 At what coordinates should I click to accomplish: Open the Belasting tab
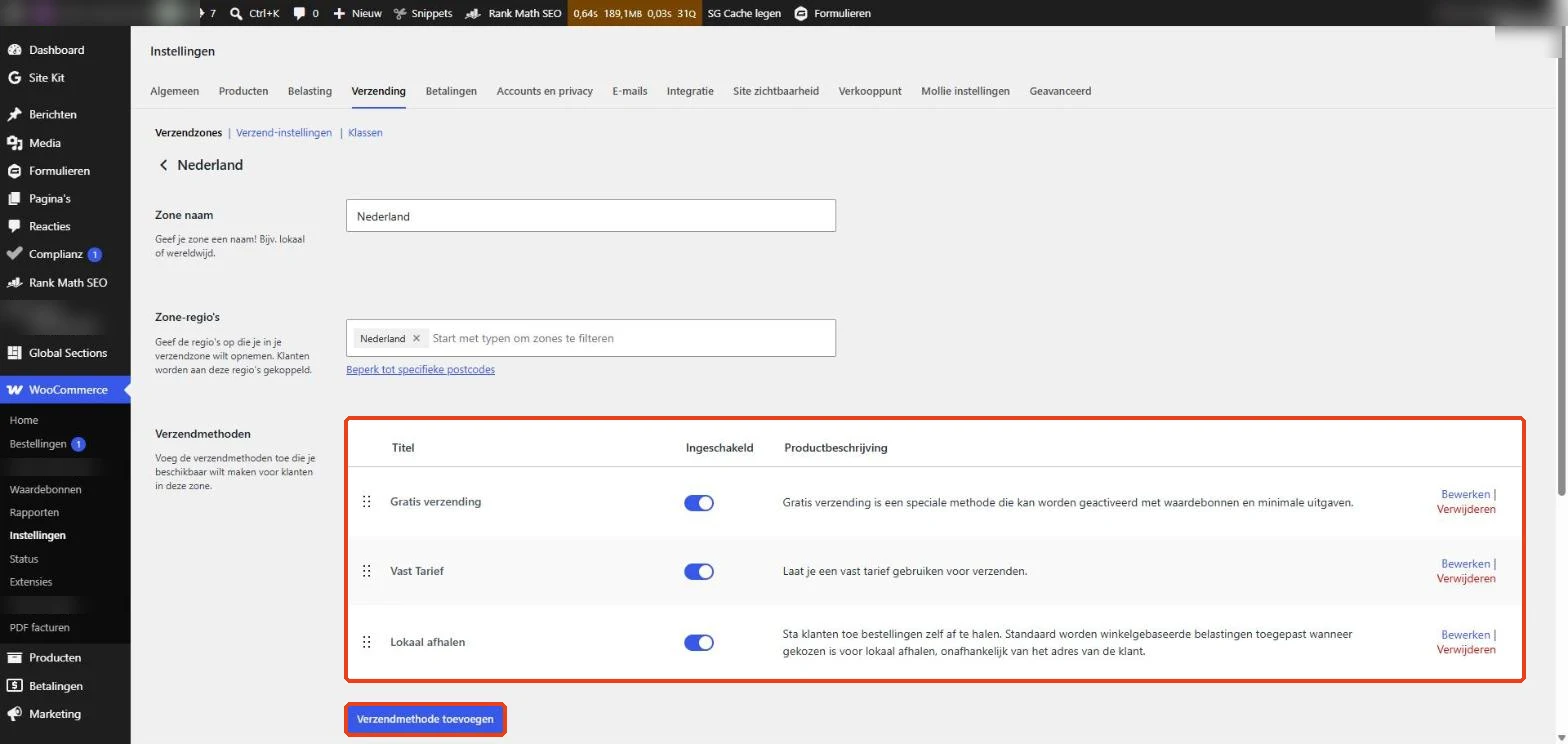point(310,91)
